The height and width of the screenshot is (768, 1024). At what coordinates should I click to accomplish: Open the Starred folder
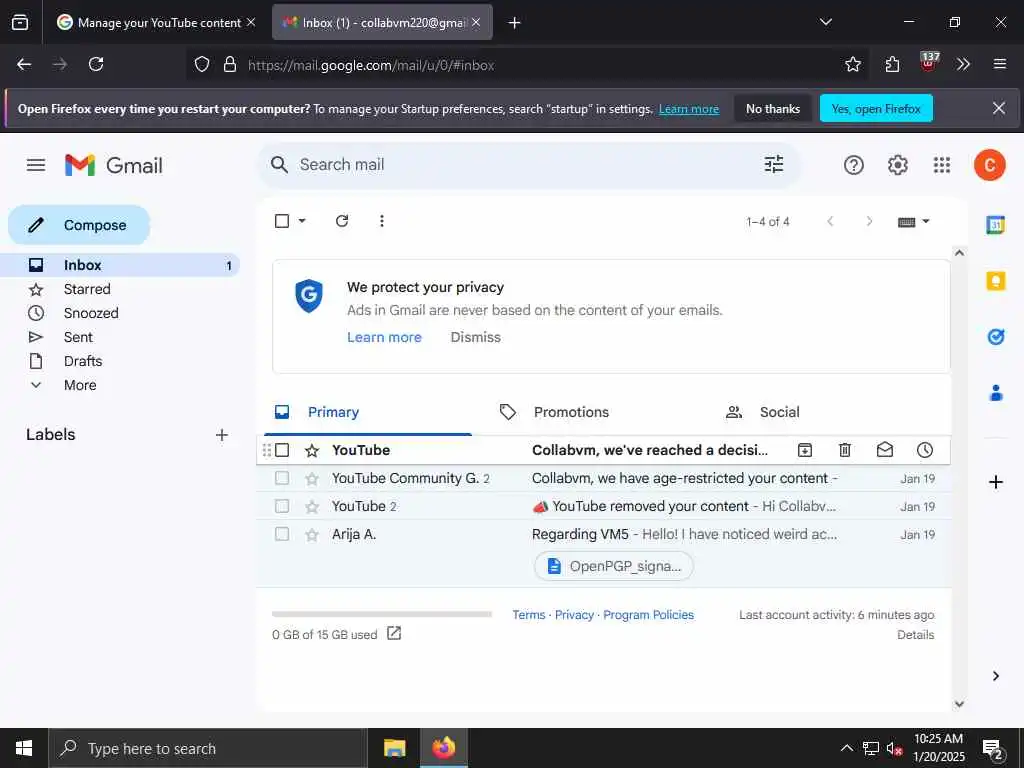point(87,289)
